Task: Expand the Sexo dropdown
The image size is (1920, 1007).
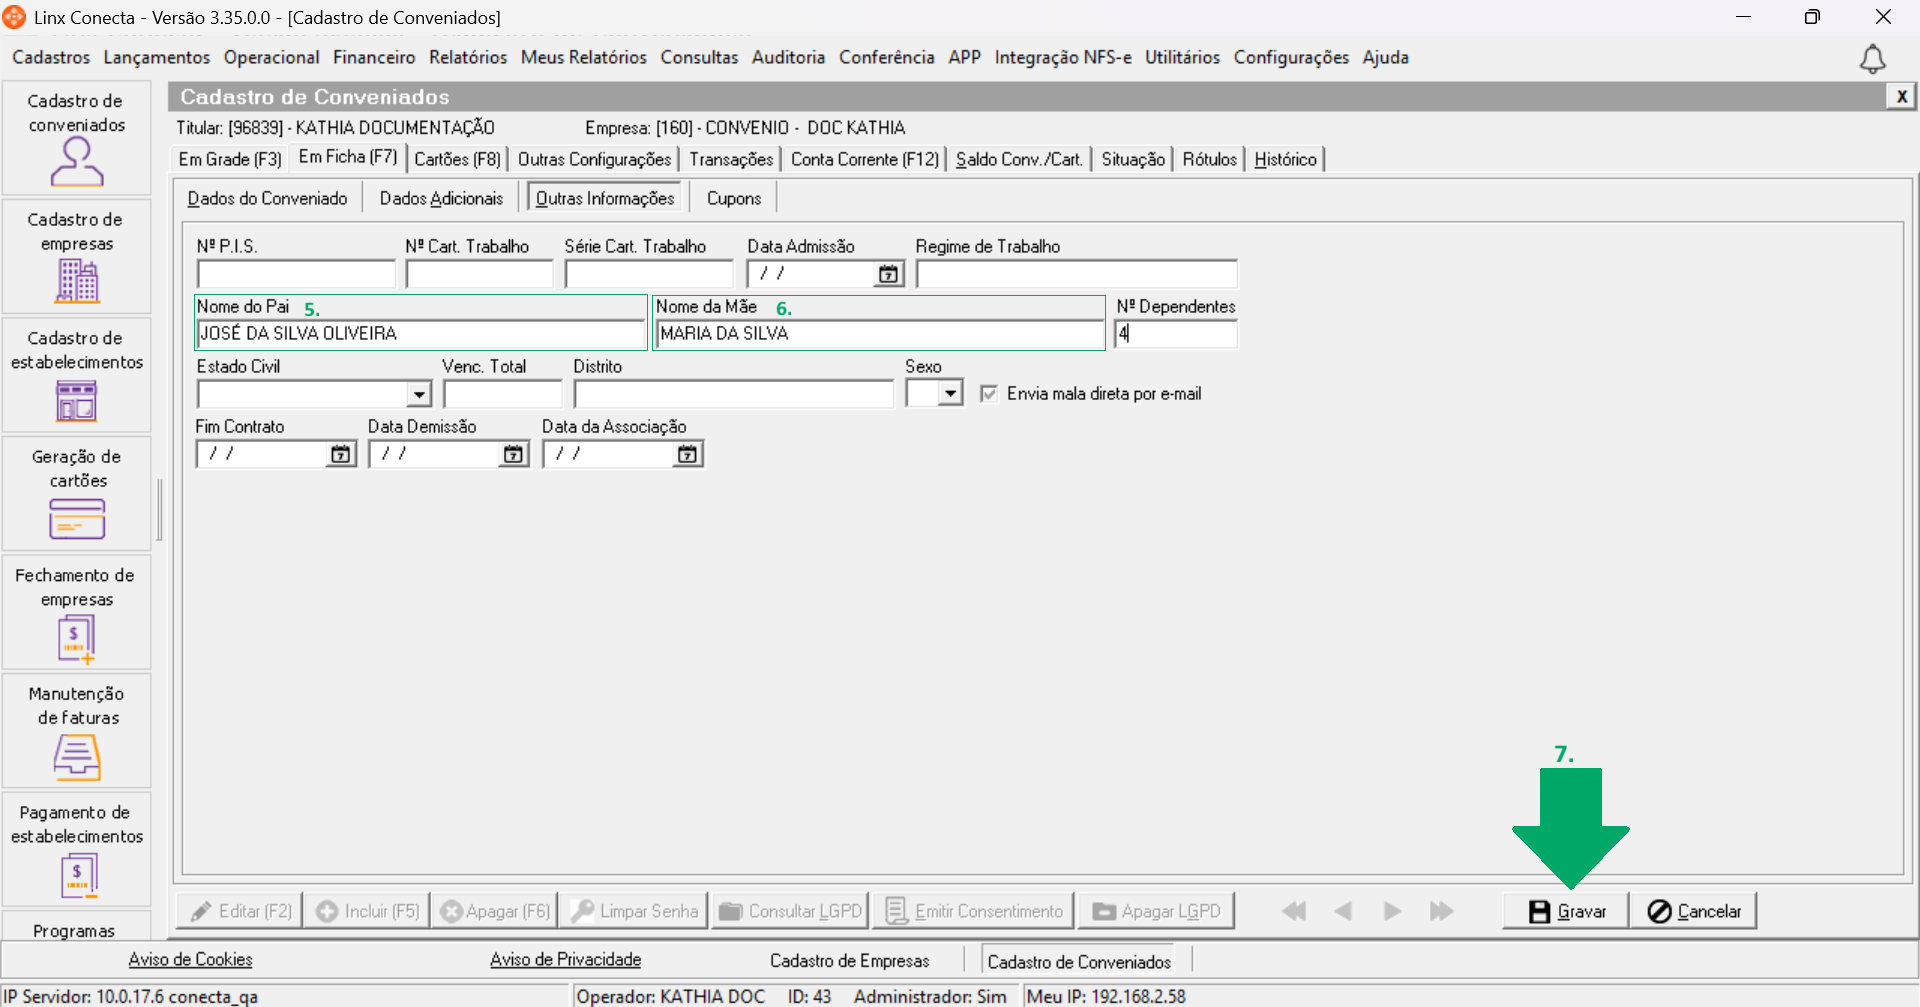Action: [x=951, y=393]
